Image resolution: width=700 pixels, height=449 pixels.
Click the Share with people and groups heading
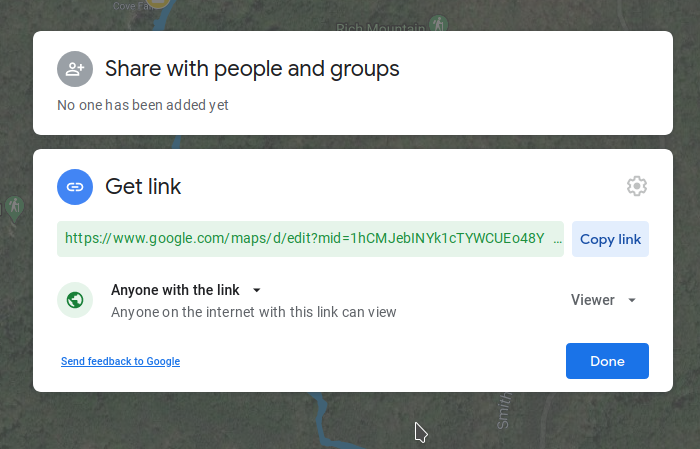click(252, 69)
